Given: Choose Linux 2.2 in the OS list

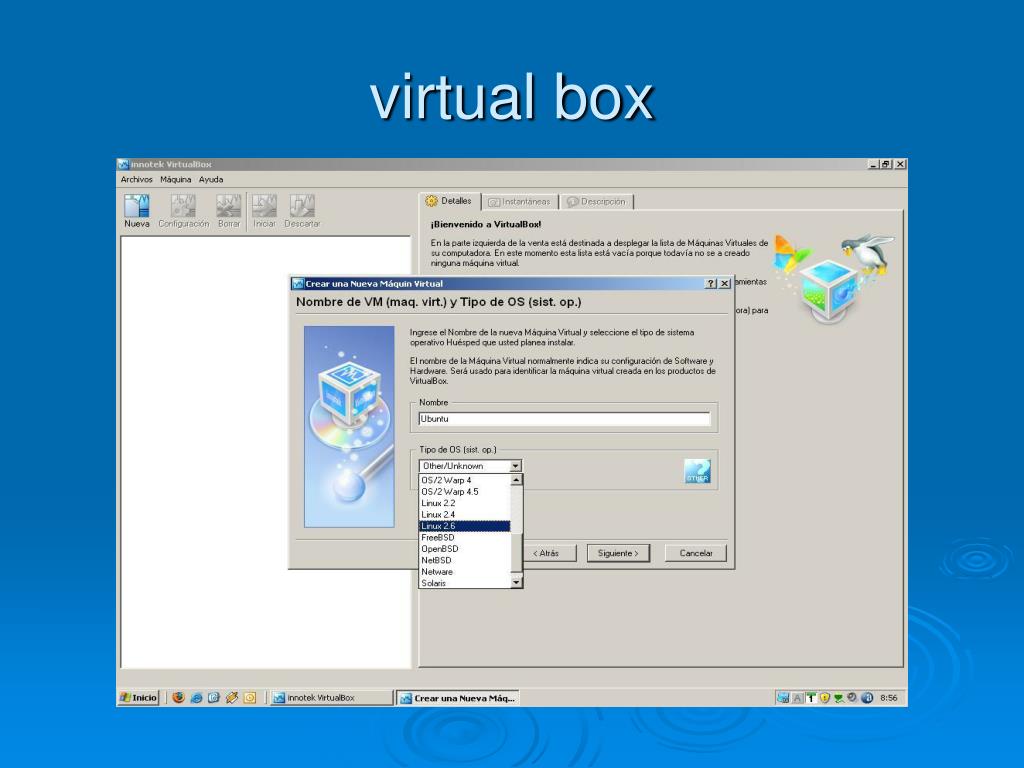Looking at the screenshot, I should 464,503.
